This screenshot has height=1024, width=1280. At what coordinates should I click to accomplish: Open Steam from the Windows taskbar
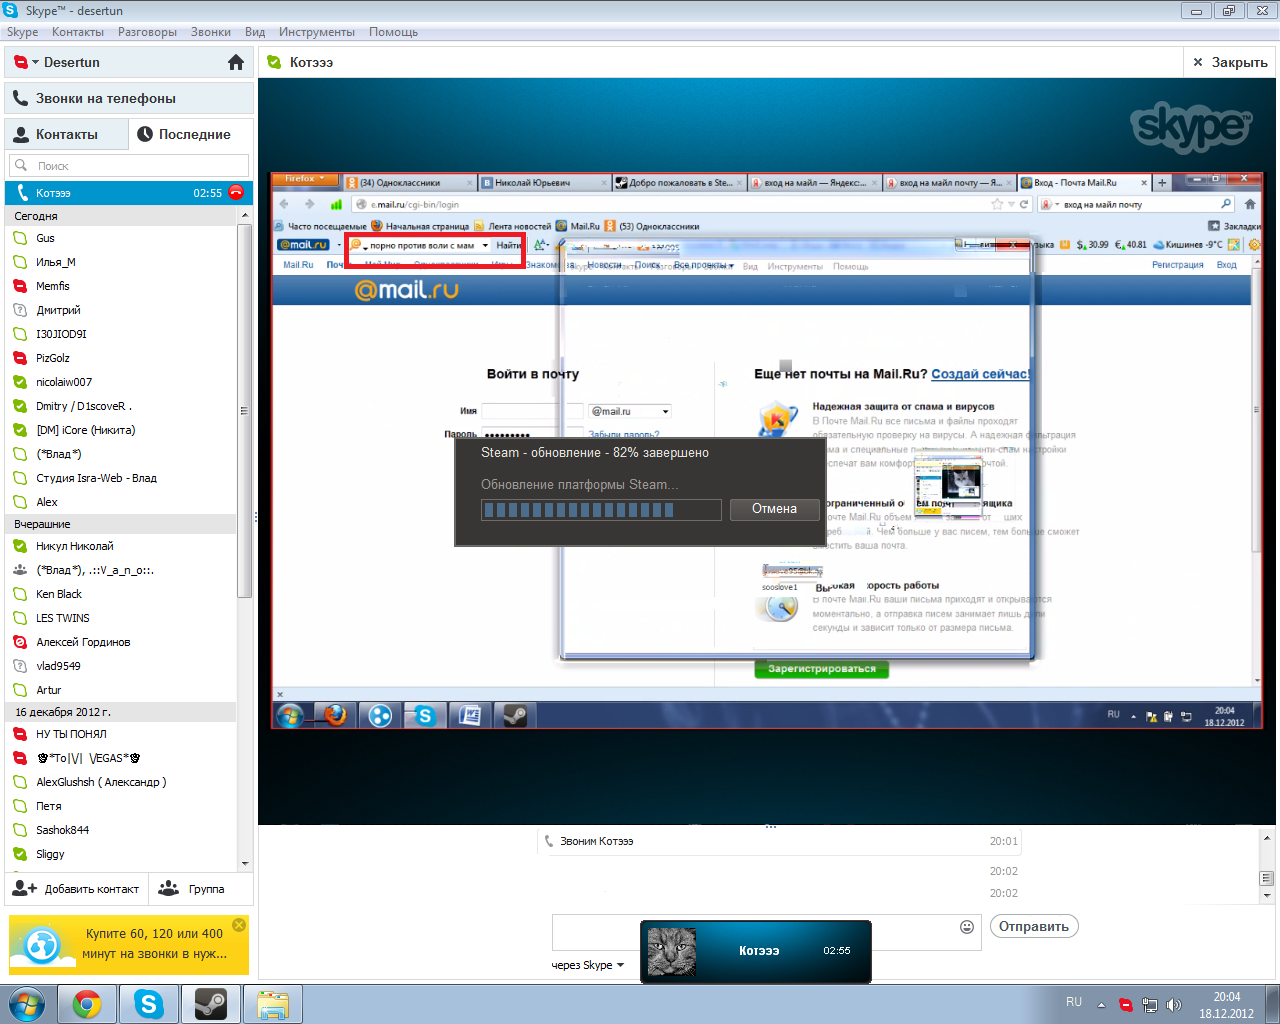[210, 1004]
